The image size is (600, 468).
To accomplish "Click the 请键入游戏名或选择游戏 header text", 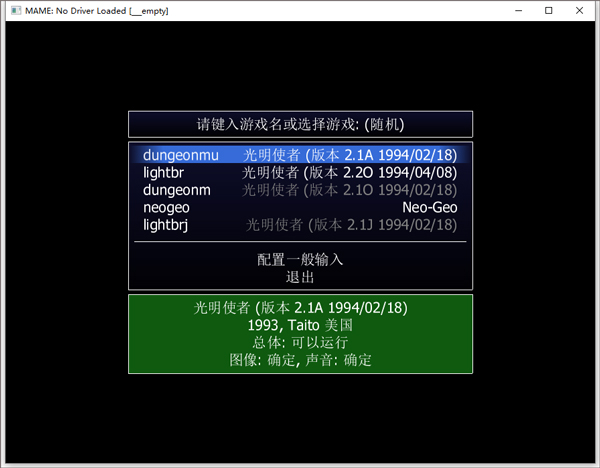I will point(300,124).
